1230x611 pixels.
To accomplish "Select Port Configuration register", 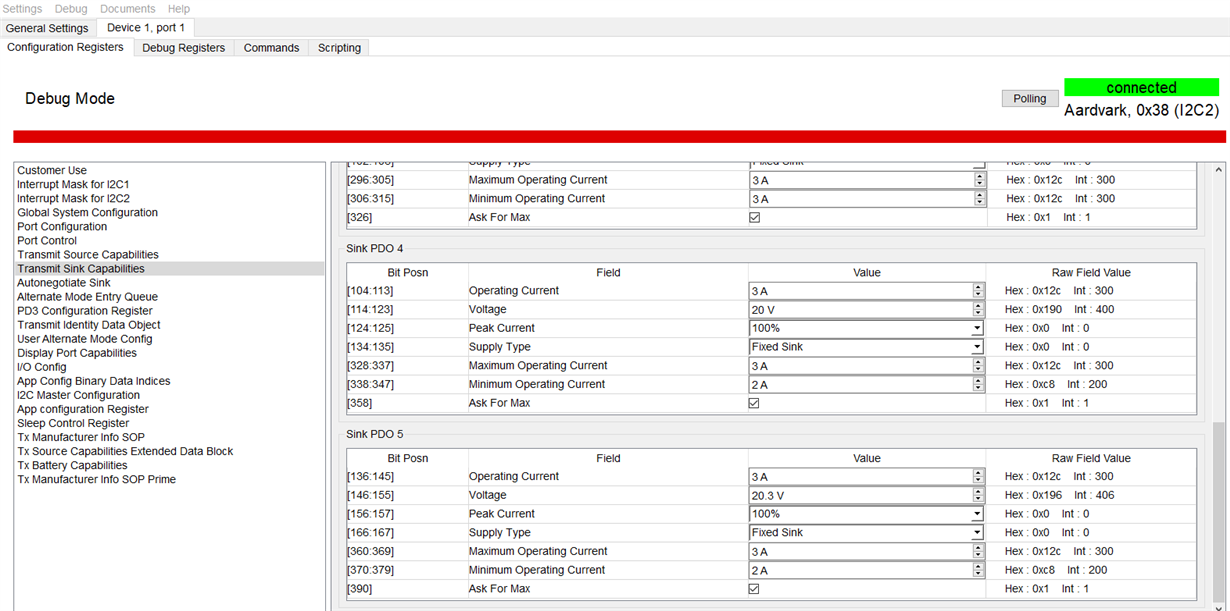I will point(63,226).
